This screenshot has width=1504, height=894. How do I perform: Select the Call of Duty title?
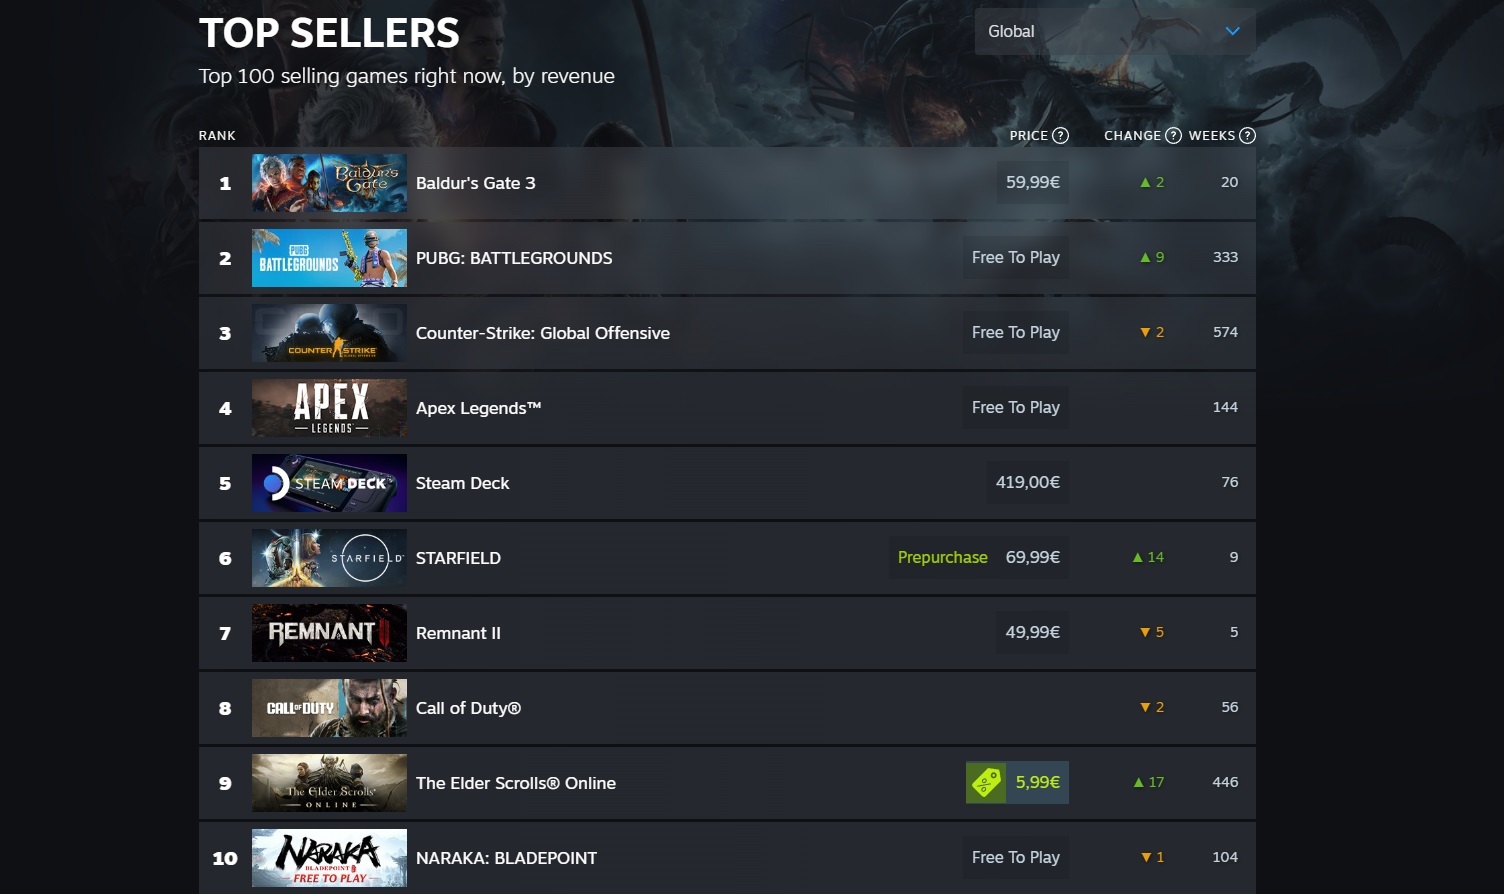(468, 708)
